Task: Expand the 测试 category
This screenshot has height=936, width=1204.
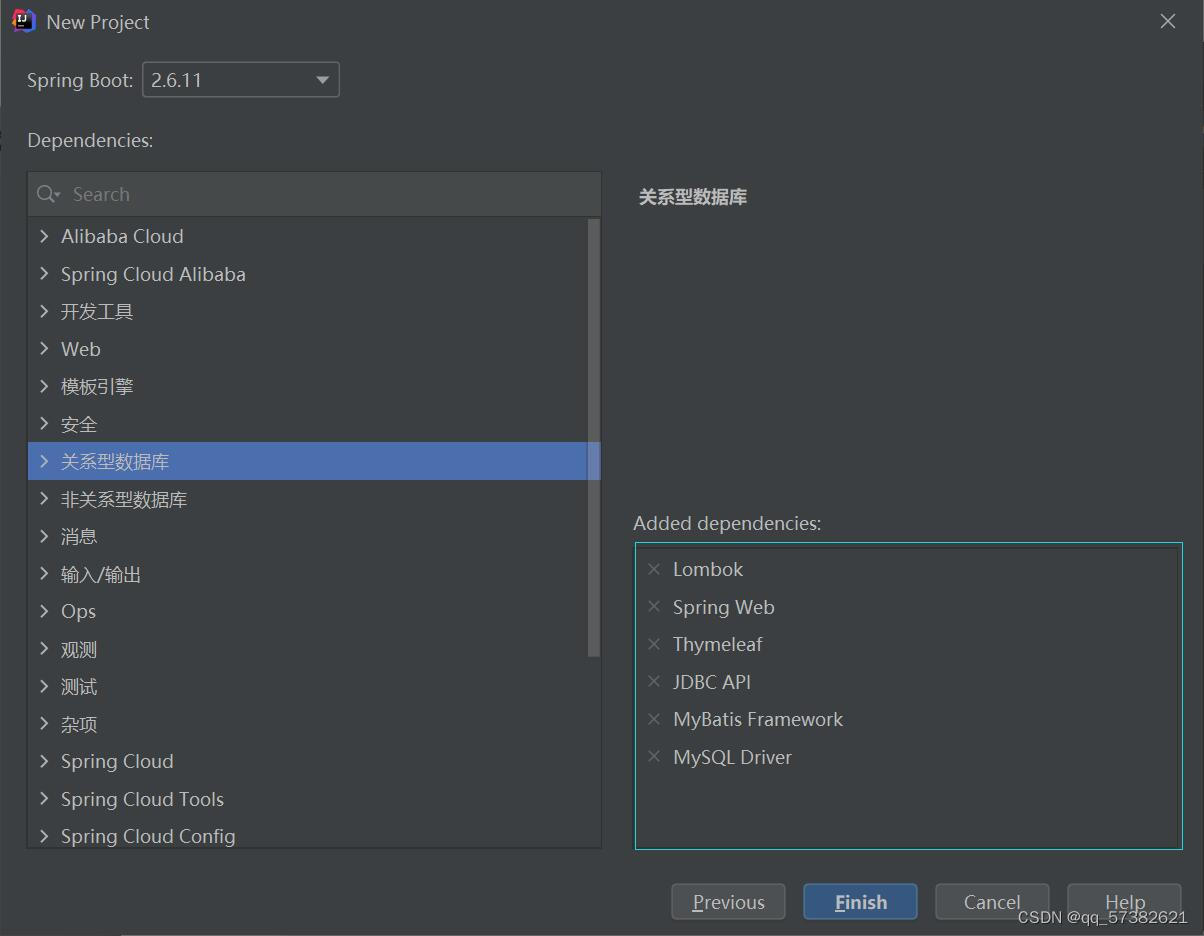Action: (x=44, y=686)
